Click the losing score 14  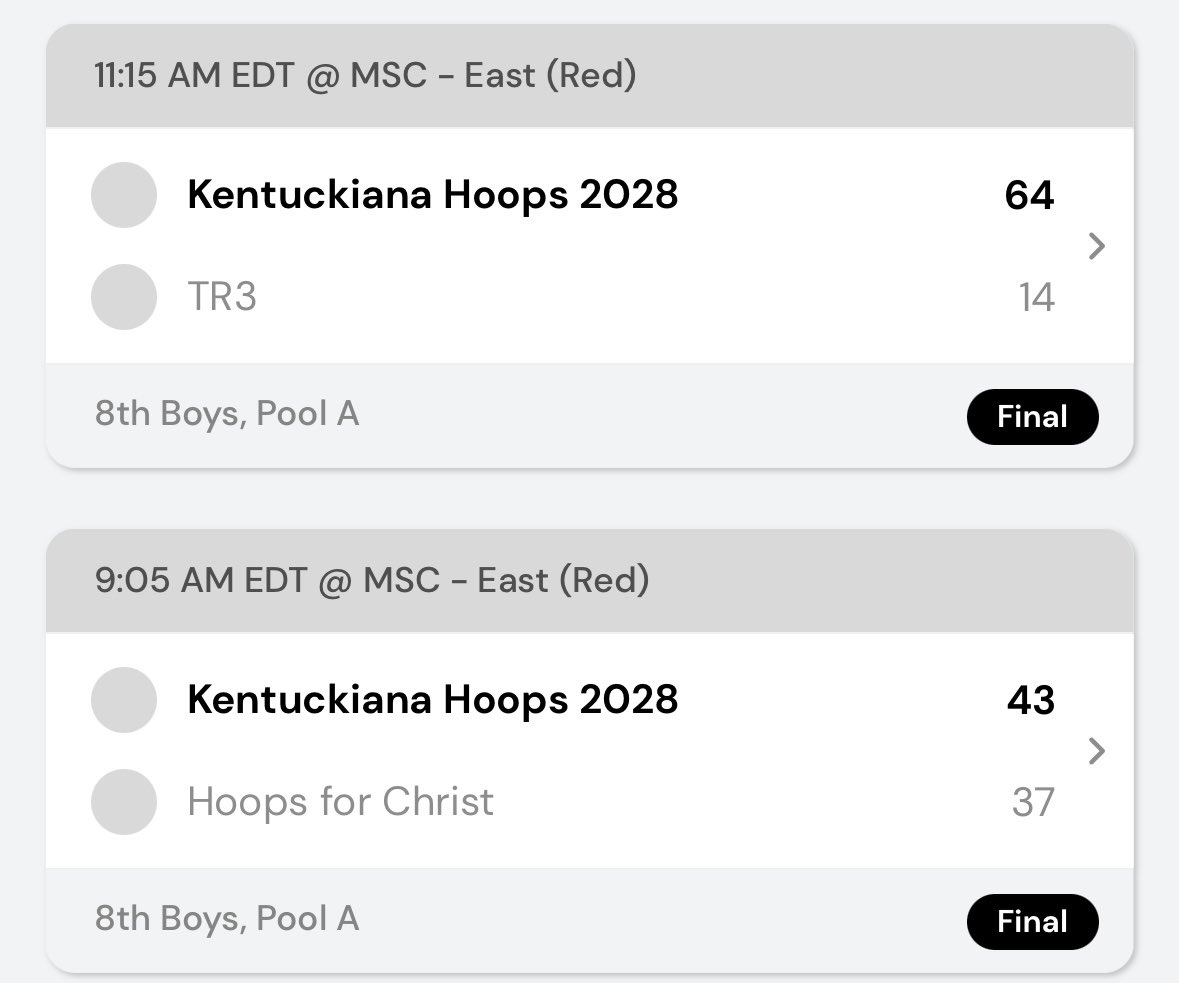[1036, 298]
